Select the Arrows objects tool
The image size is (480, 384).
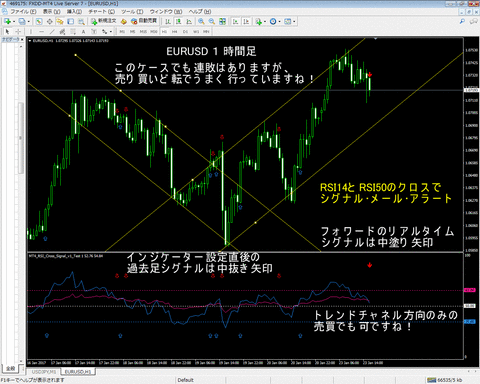coord(104,32)
